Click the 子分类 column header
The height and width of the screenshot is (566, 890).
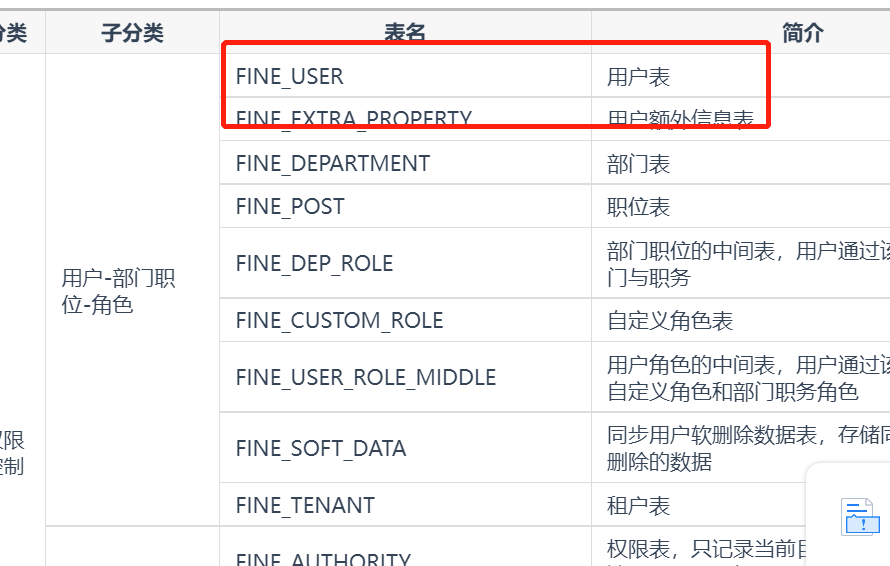(132, 33)
